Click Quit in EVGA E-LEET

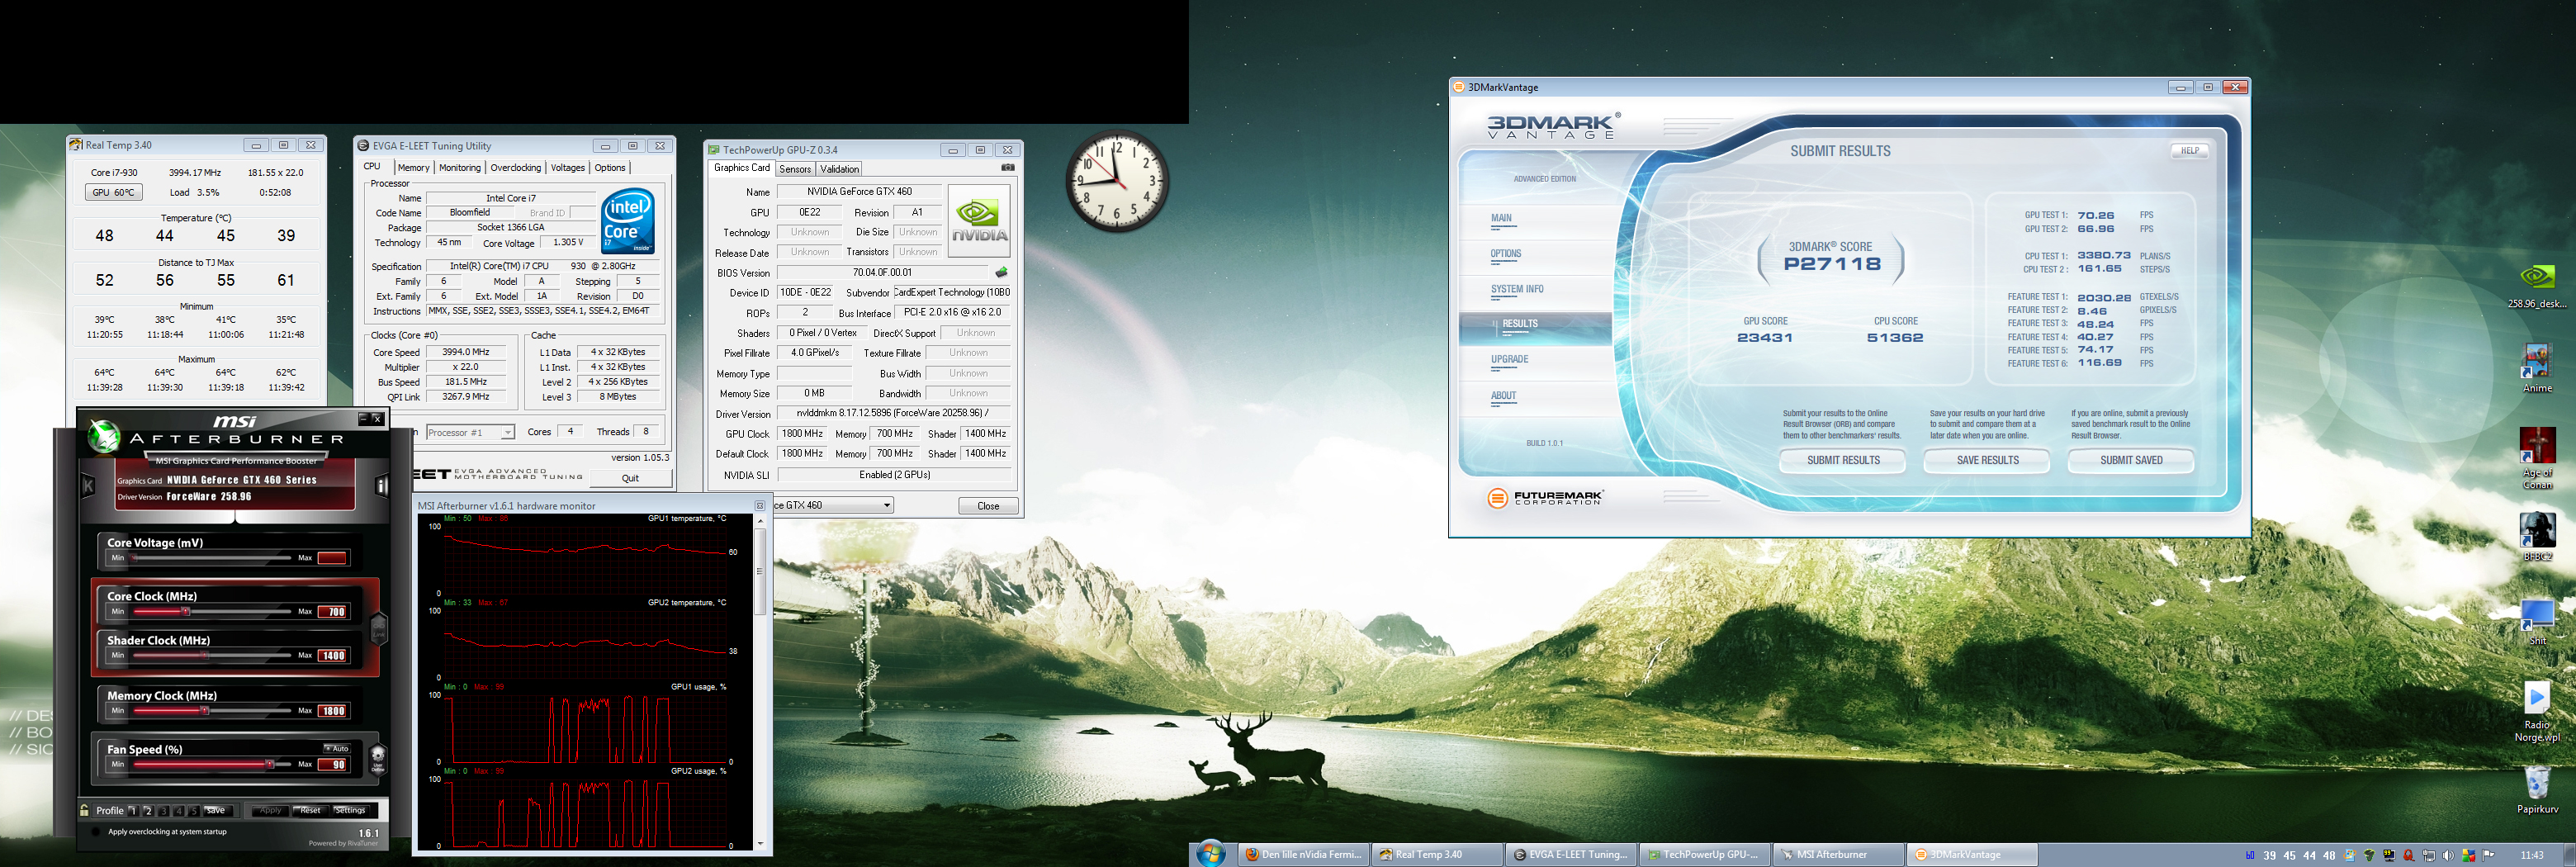tap(630, 478)
